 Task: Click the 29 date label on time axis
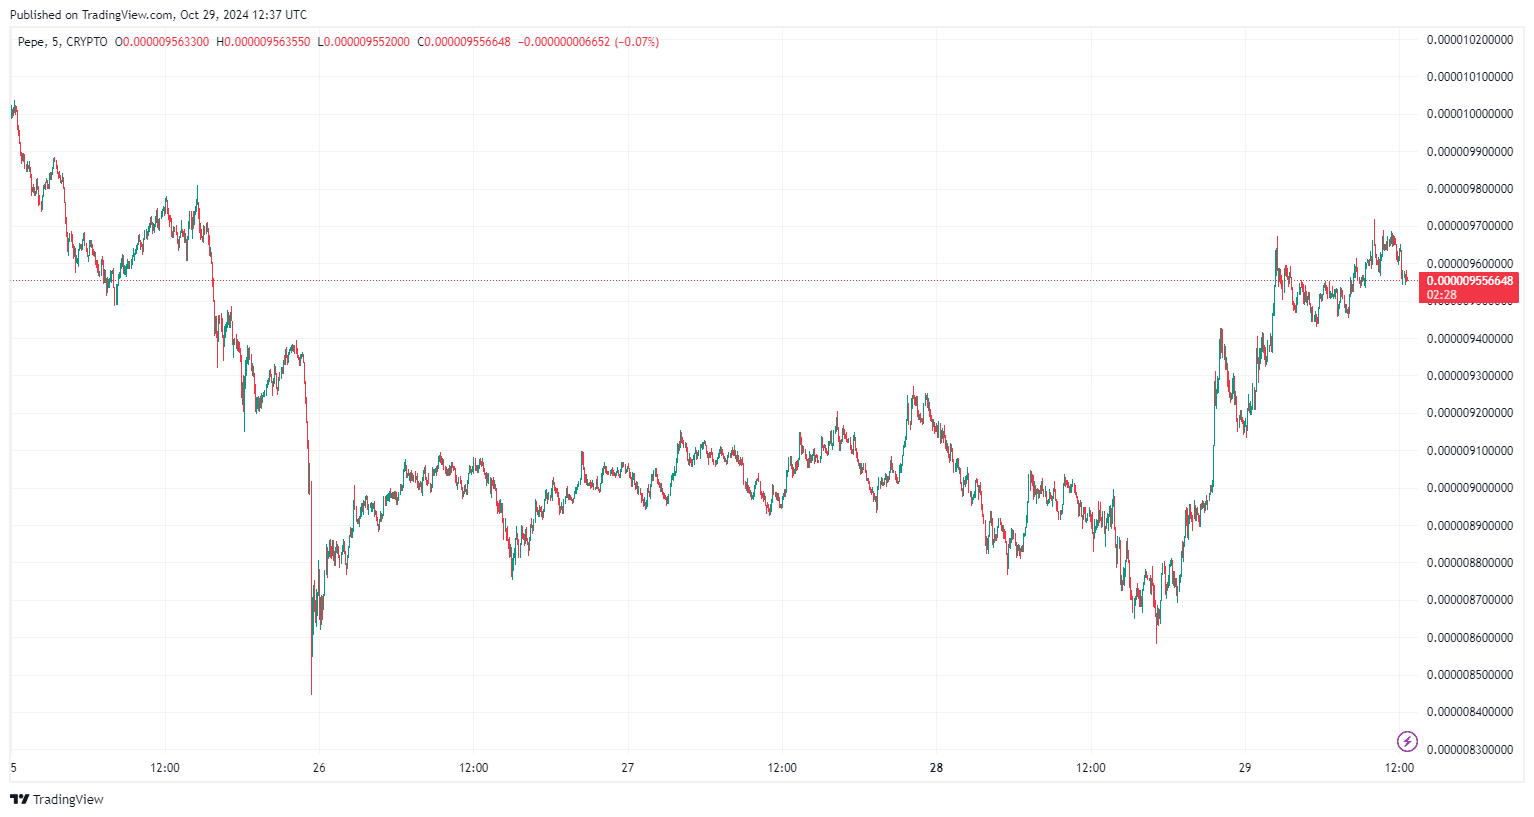(x=1245, y=768)
